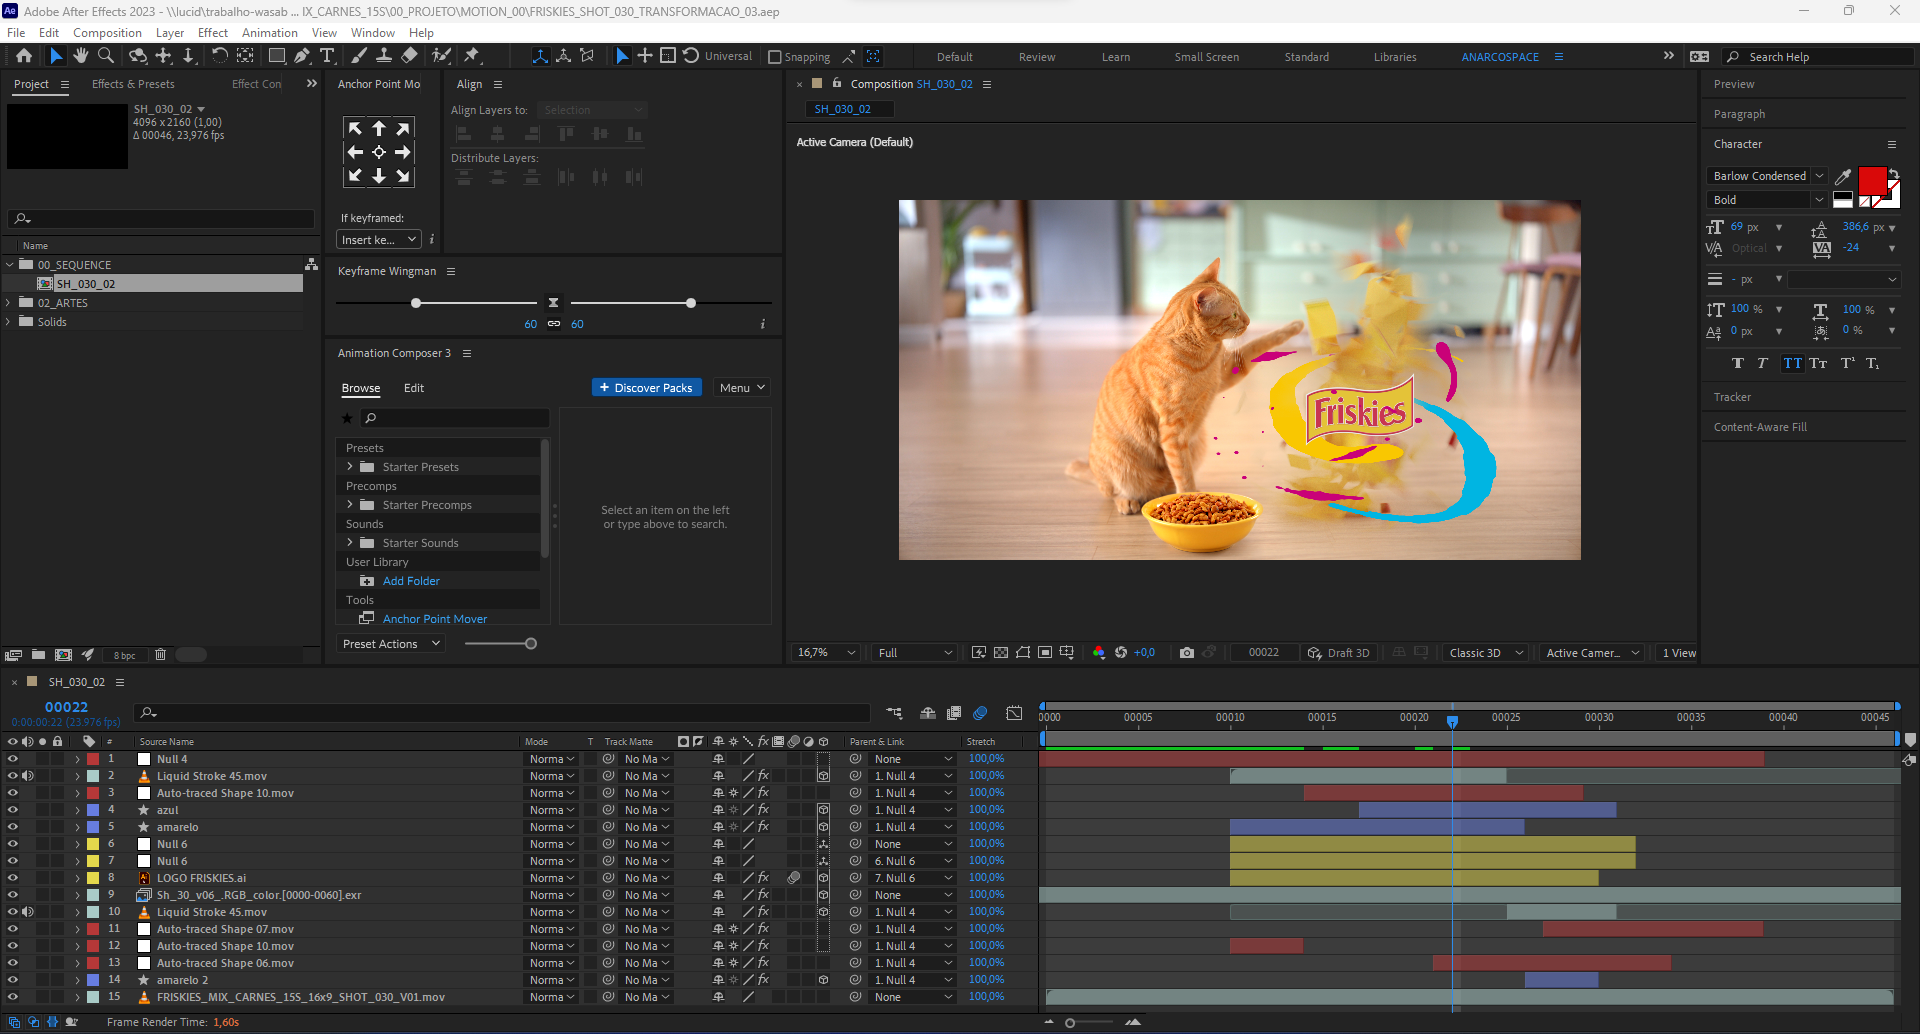Mute audio of layer 2 Liquid Stroke 45.mov
This screenshot has height=1034, width=1920.
(28, 776)
